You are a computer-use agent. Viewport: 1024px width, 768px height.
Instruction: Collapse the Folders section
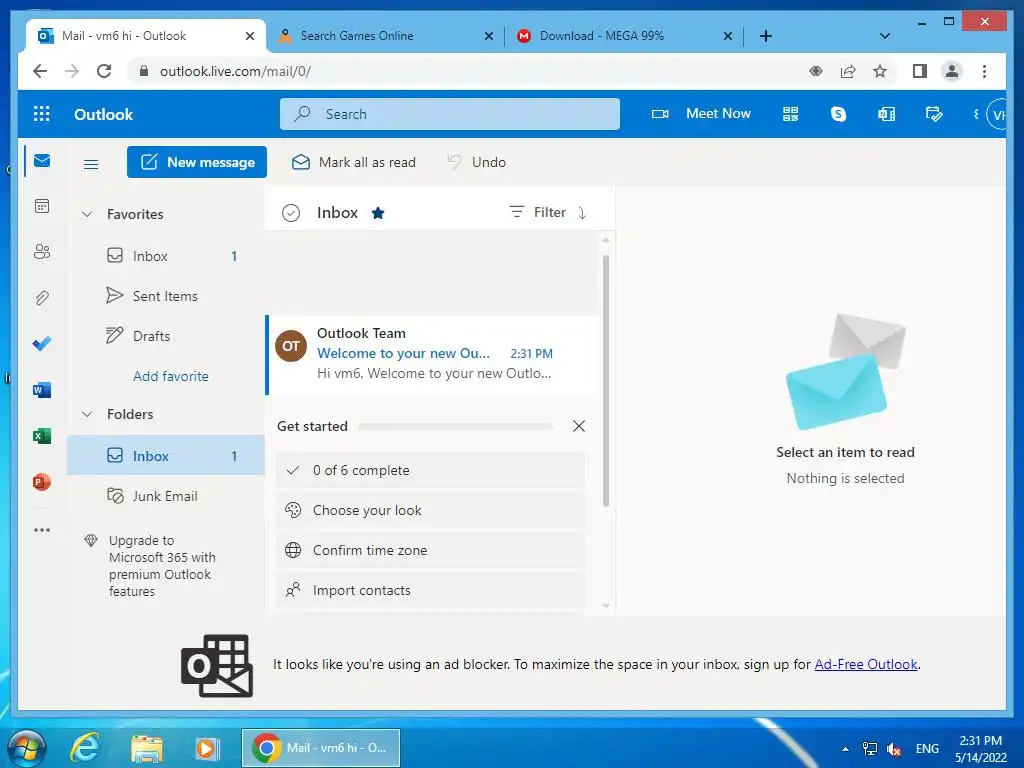pos(87,414)
